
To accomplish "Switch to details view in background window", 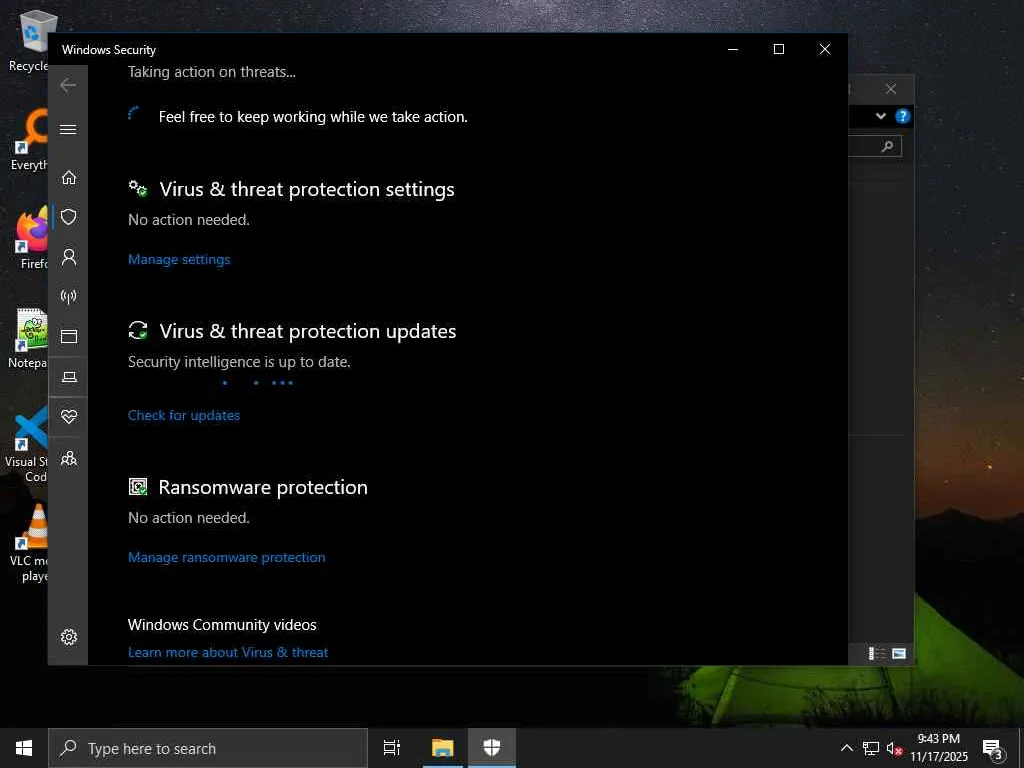I will [876, 653].
